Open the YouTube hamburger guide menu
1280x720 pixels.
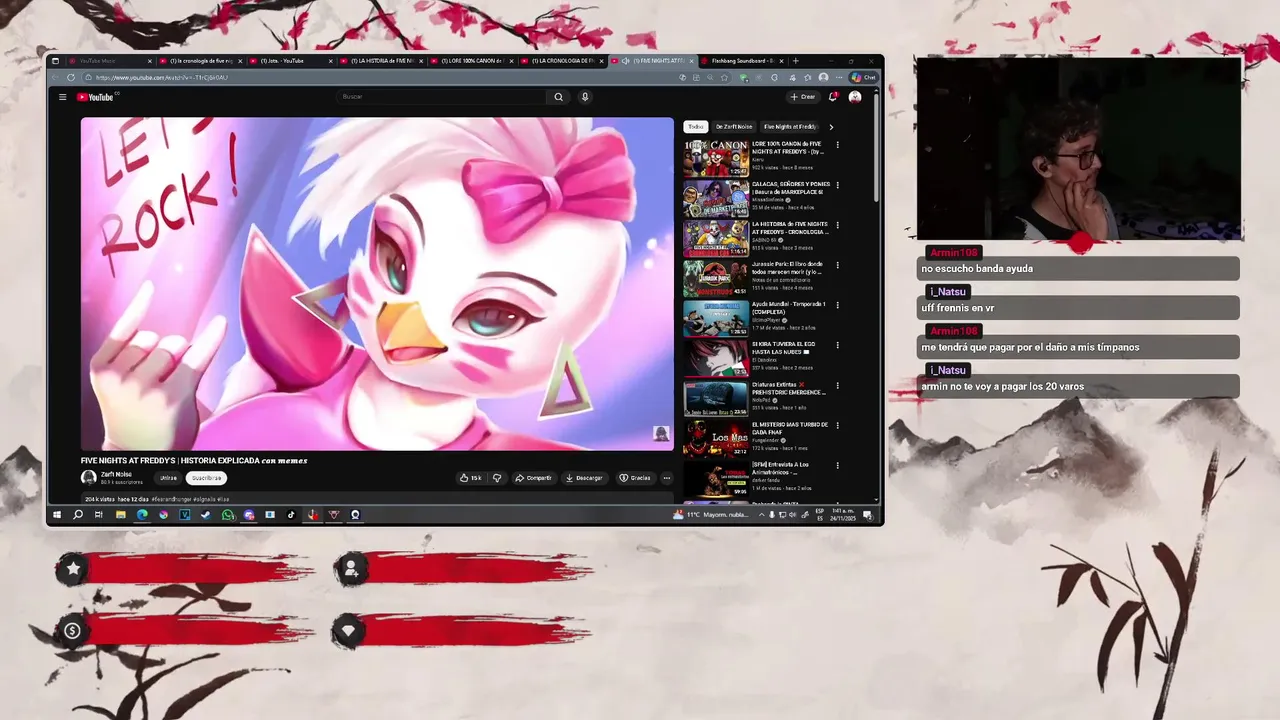point(62,97)
